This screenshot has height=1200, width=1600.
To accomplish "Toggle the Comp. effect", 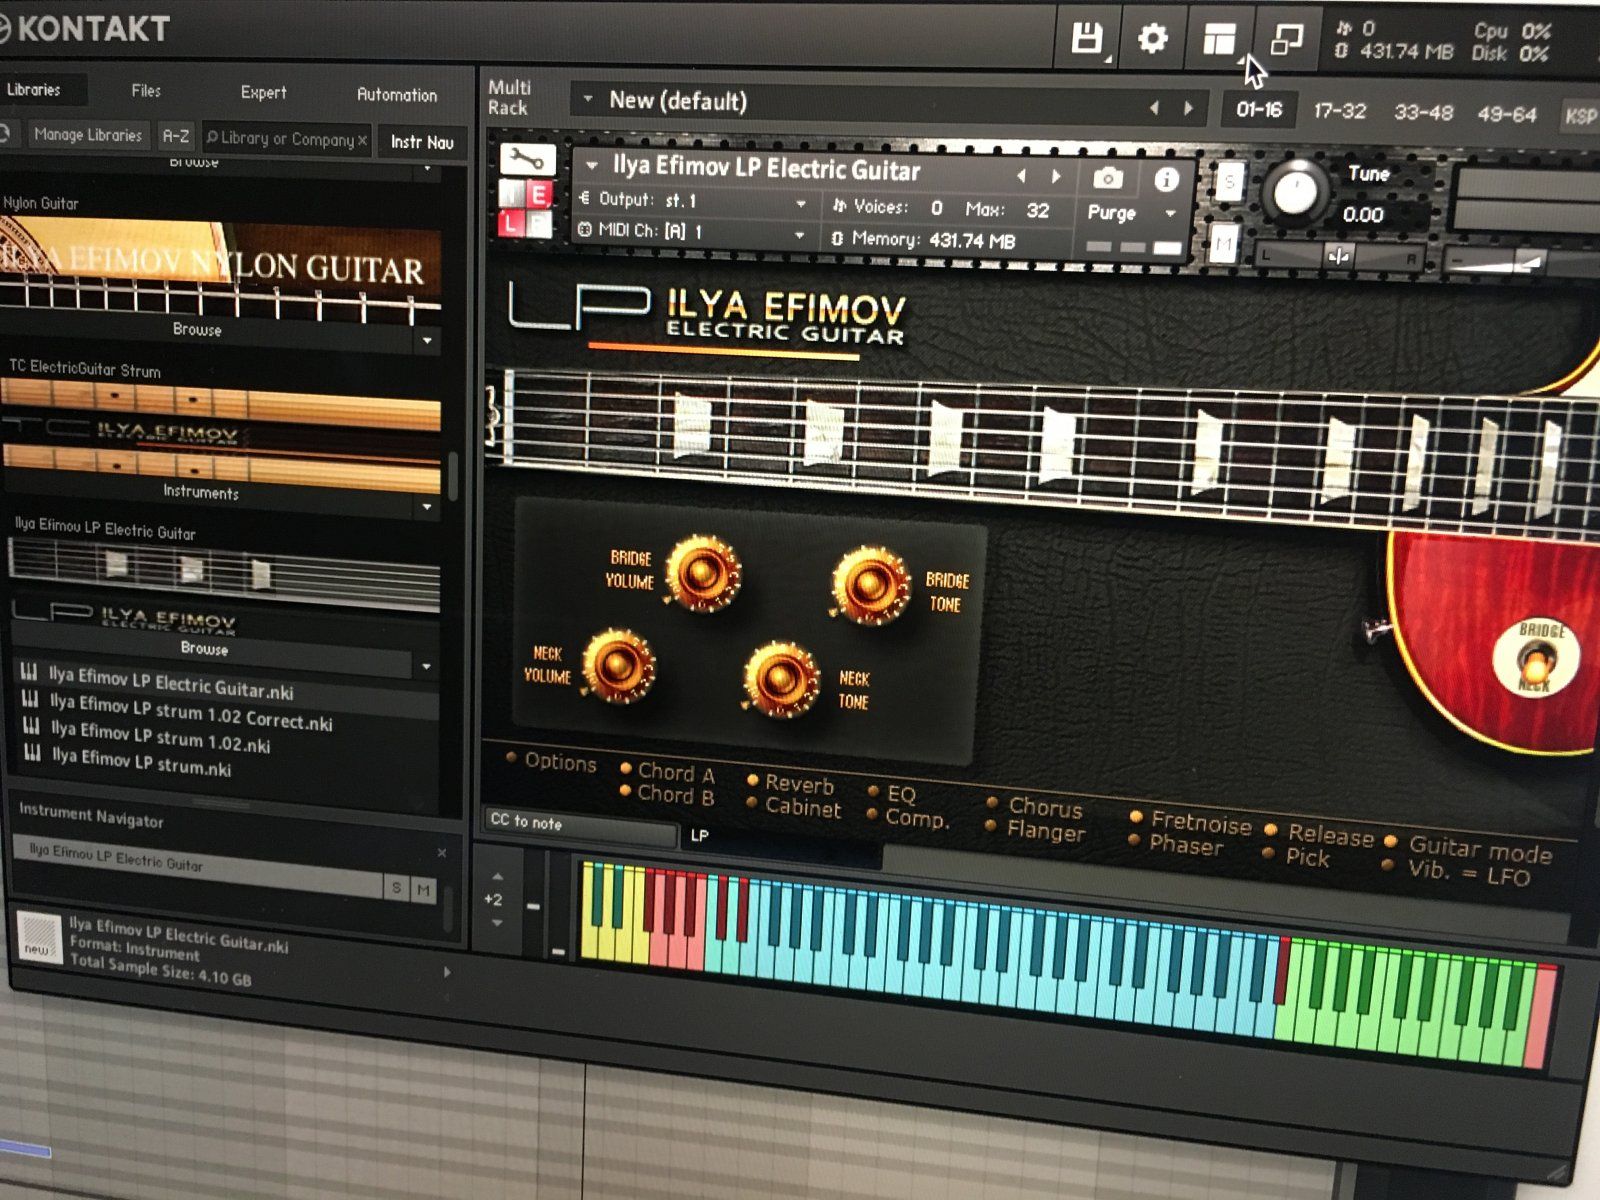I will click(908, 818).
